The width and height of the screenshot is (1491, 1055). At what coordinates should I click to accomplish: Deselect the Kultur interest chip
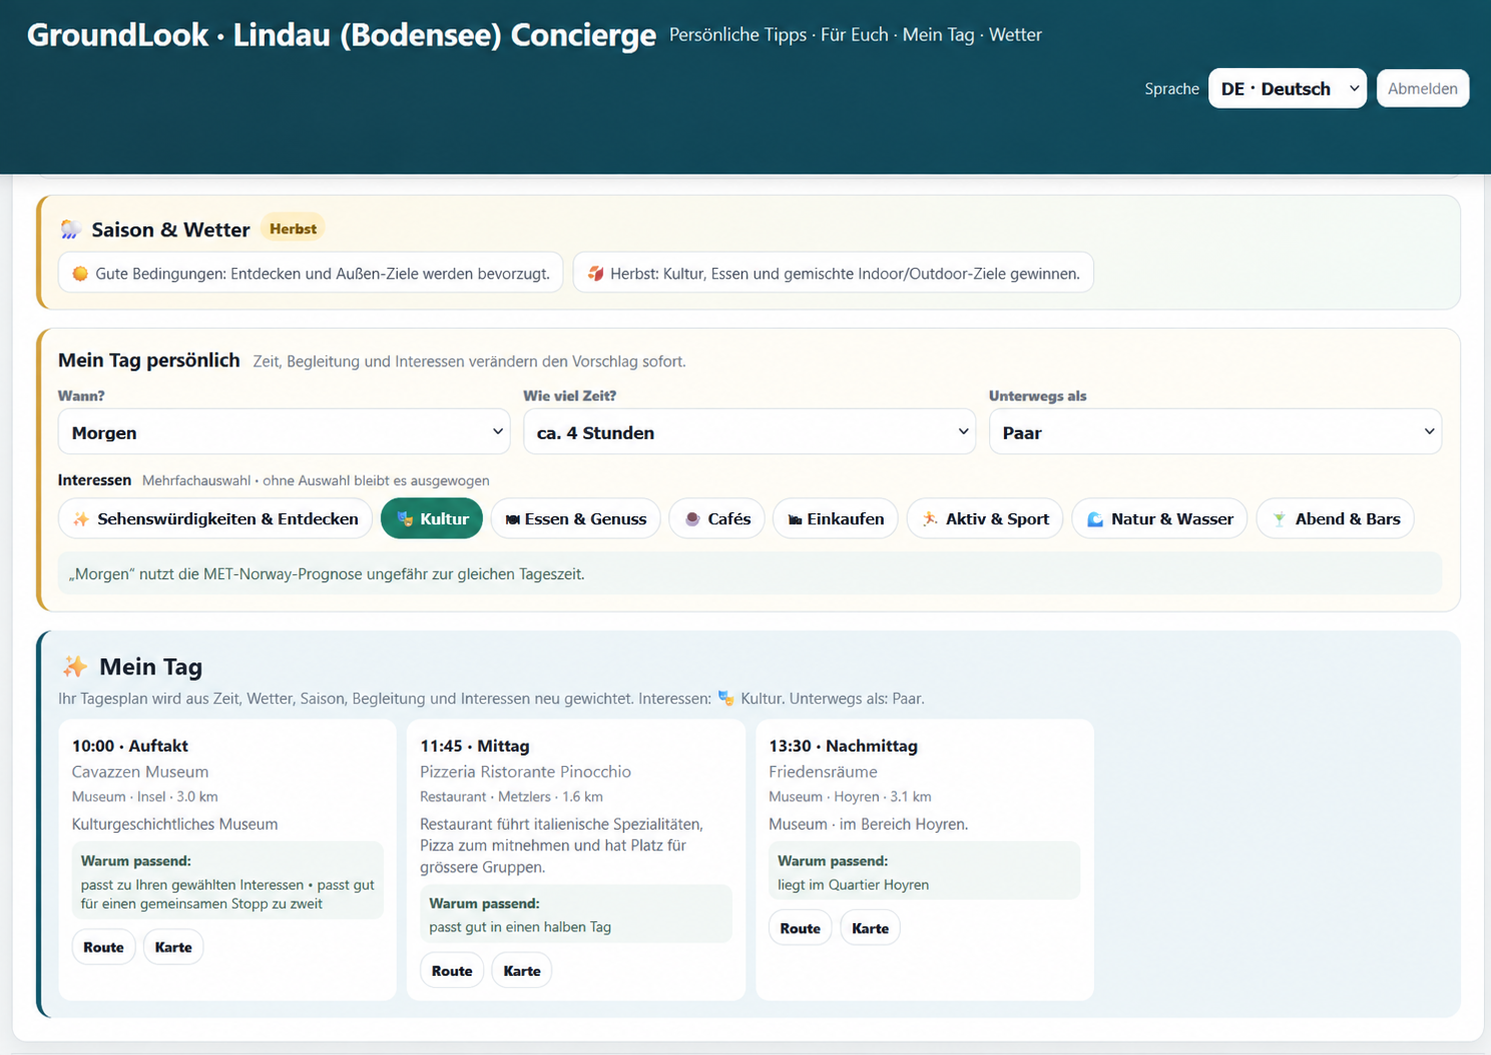pyautogui.click(x=432, y=518)
